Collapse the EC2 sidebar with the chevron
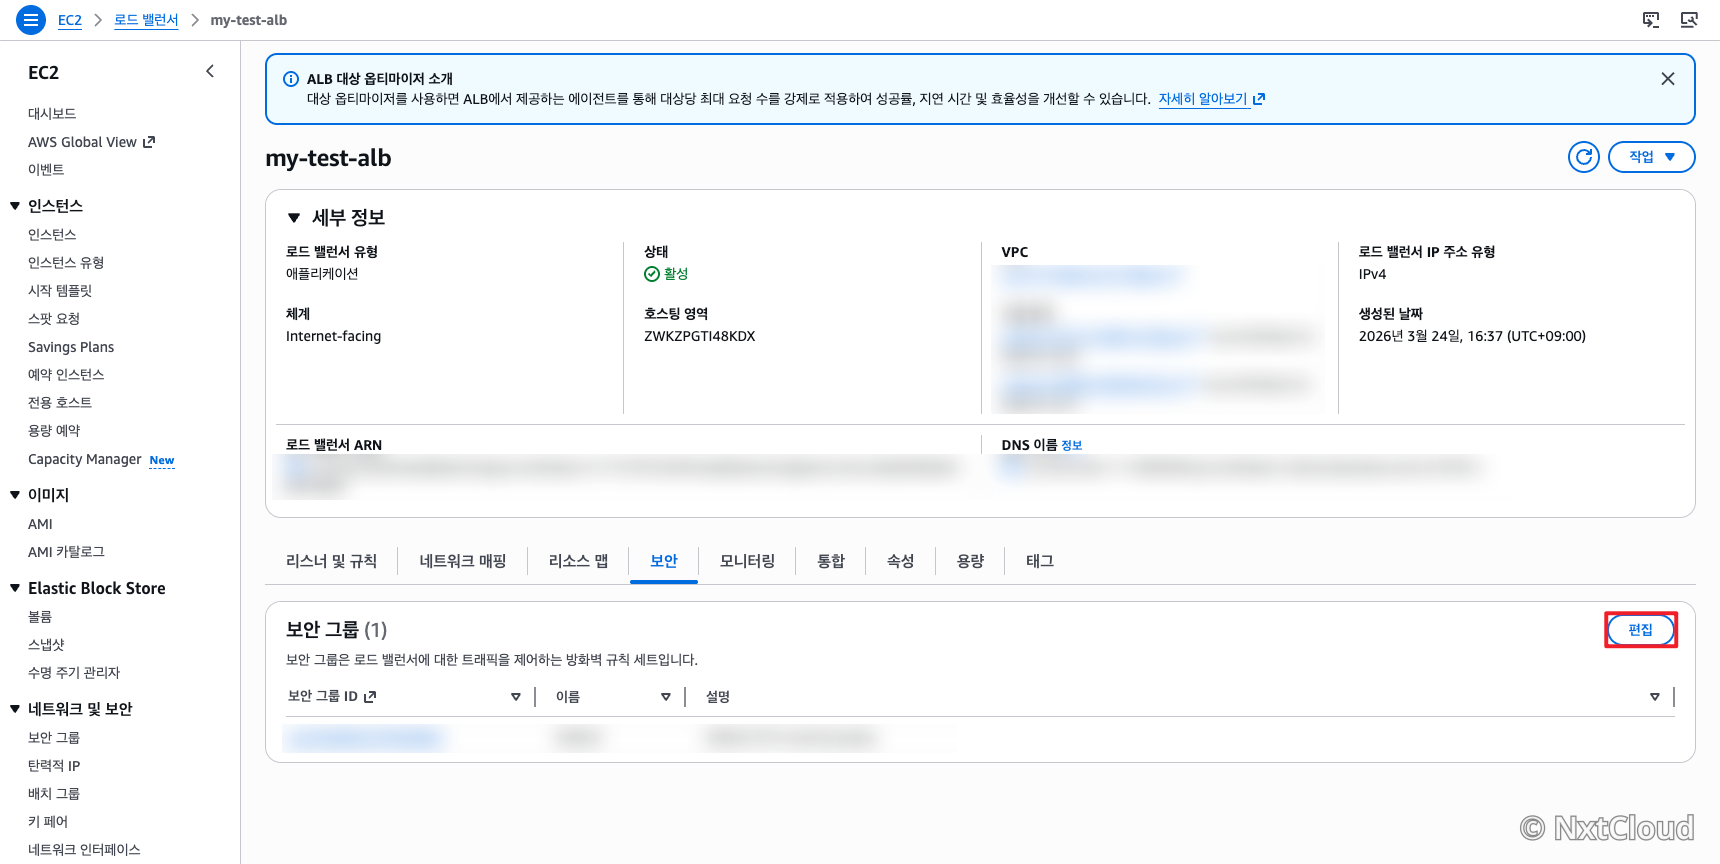The image size is (1720, 864). coord(210,71)
